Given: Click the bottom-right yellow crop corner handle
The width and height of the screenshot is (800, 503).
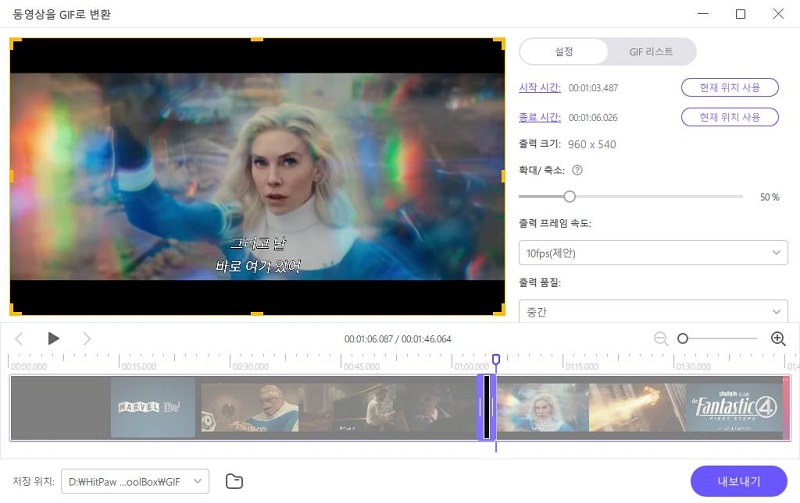Looking at the screenshot, I should pyautogui.click(x=499, y=310).
